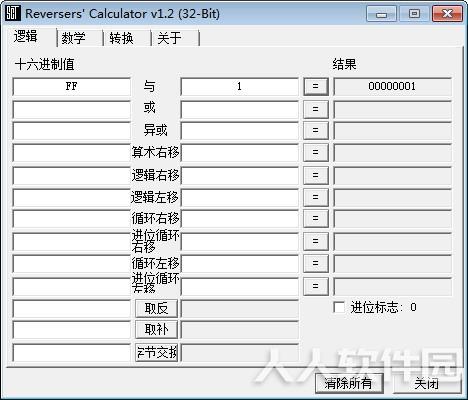Image resolution: width=468 pixels, height=400 pixels.
Task: Click the 与 operand field containing 1
Action: pyautogui.click(x=239, y=87)
